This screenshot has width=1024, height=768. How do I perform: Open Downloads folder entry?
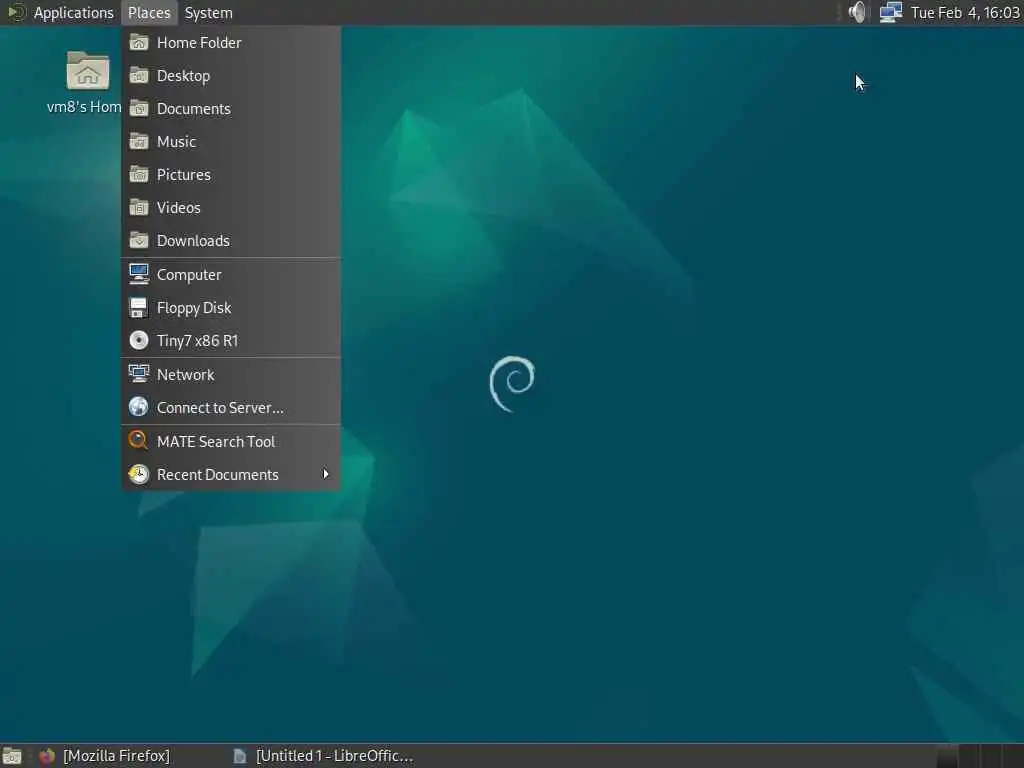(x=231, y=240)
